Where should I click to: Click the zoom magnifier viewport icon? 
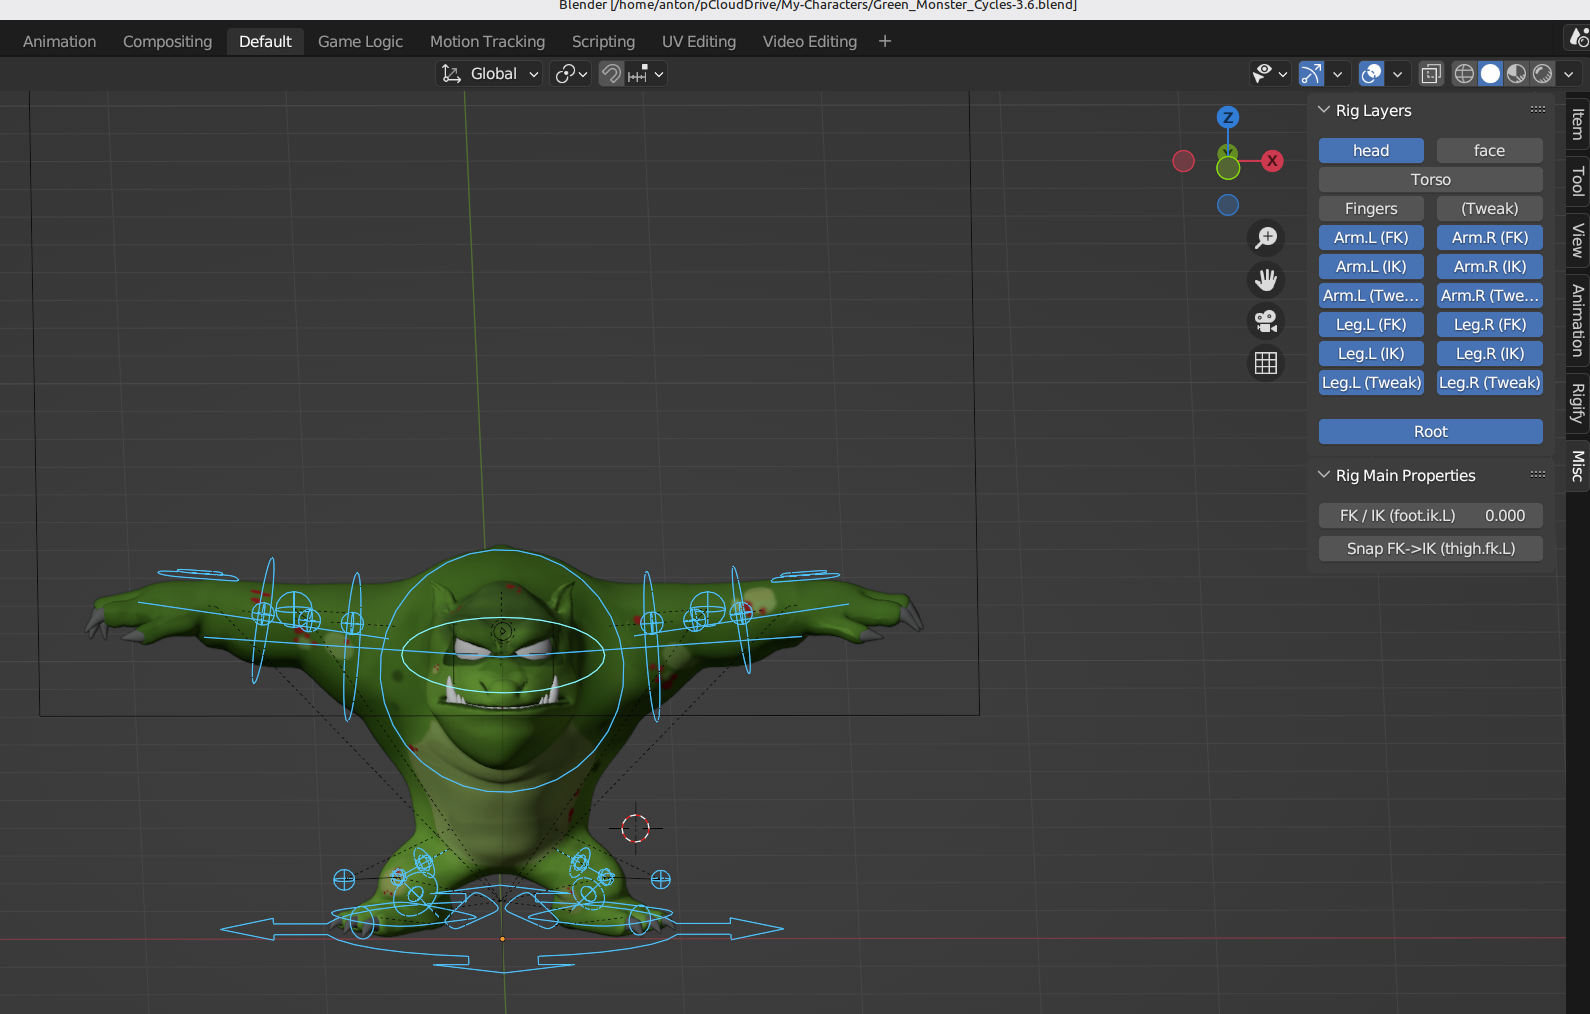[x=1266, y=238]
